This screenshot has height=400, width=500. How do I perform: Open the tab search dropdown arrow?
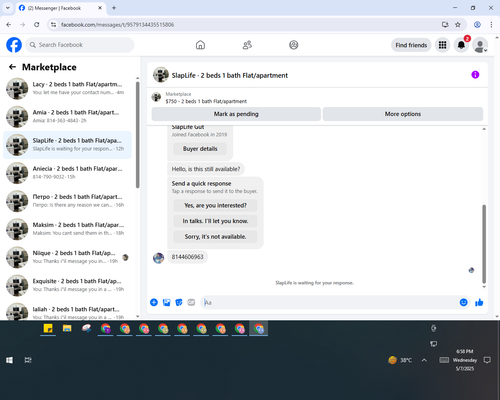click(x=8, y=8)
